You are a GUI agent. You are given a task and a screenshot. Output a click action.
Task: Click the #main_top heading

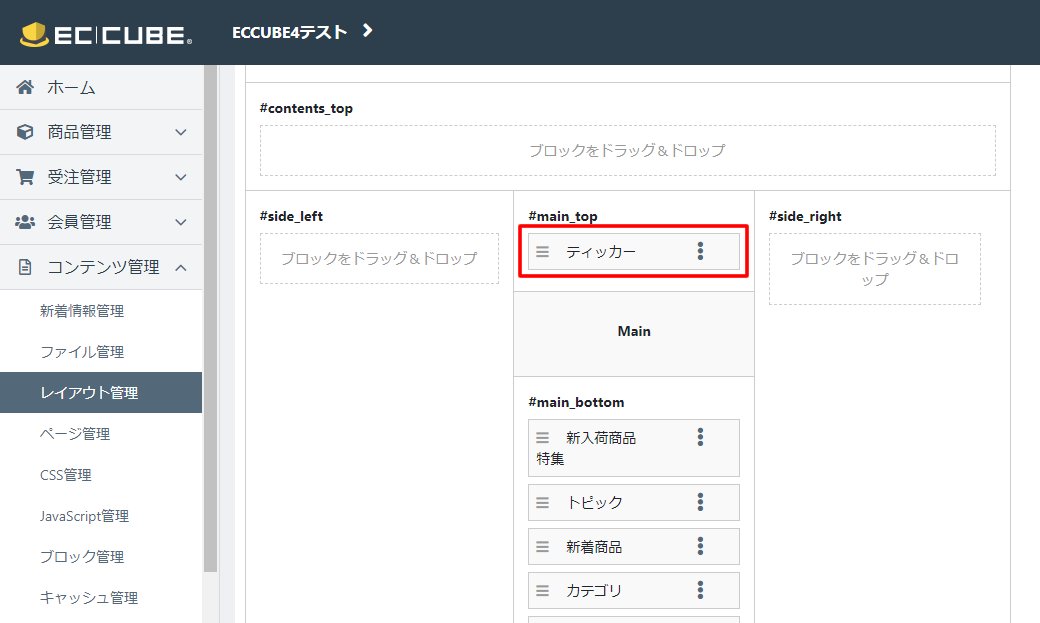[563, 216]
